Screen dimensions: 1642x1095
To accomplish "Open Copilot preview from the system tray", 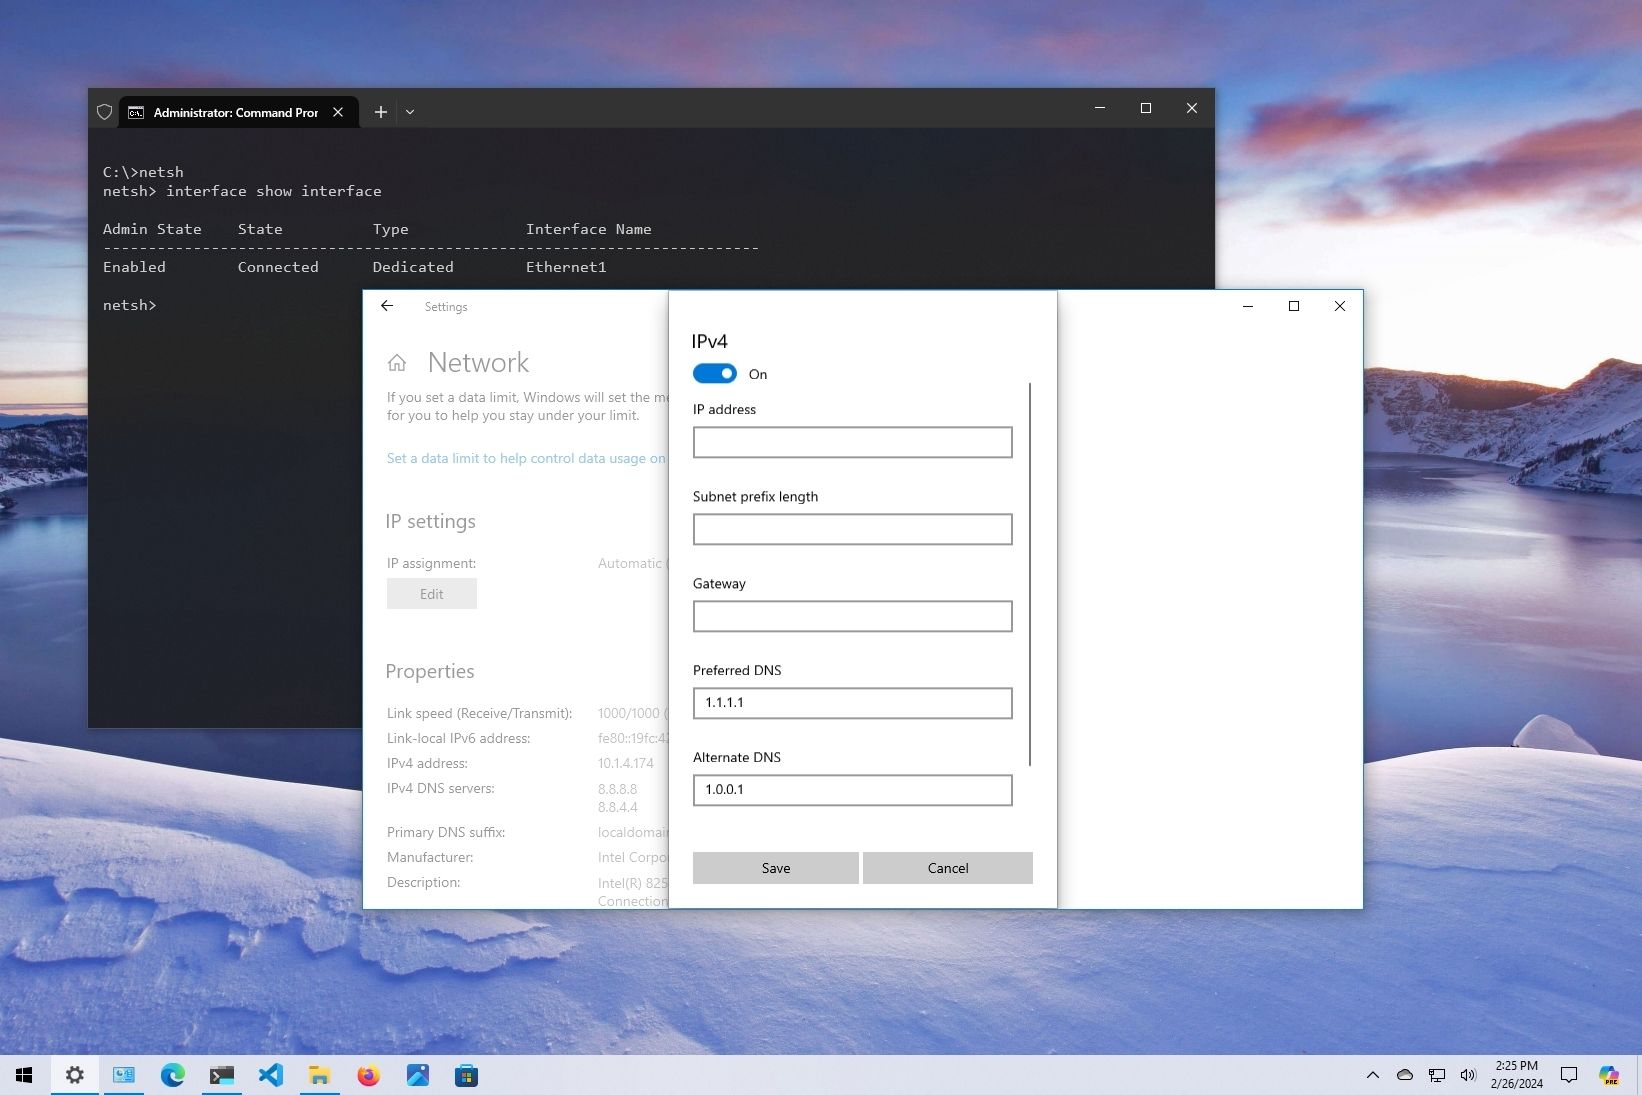I will (1610, 1075).
